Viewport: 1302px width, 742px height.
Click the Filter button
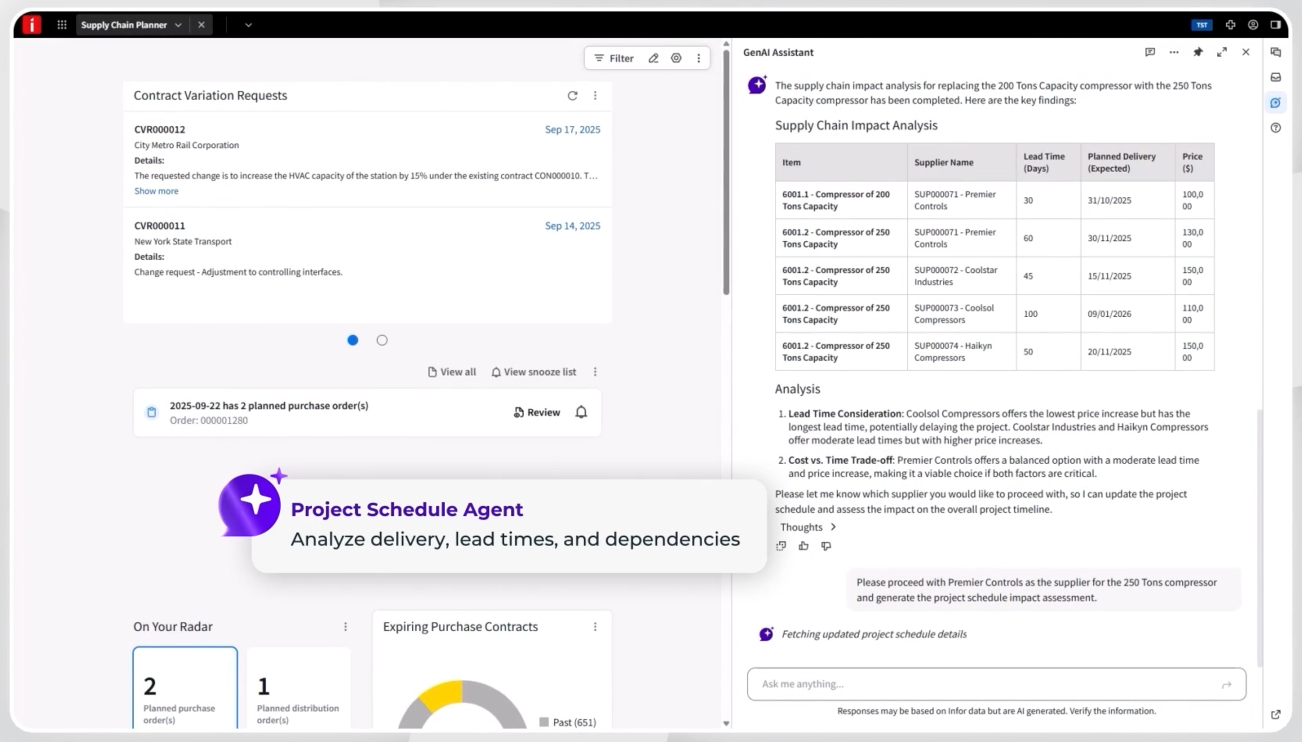614,58
